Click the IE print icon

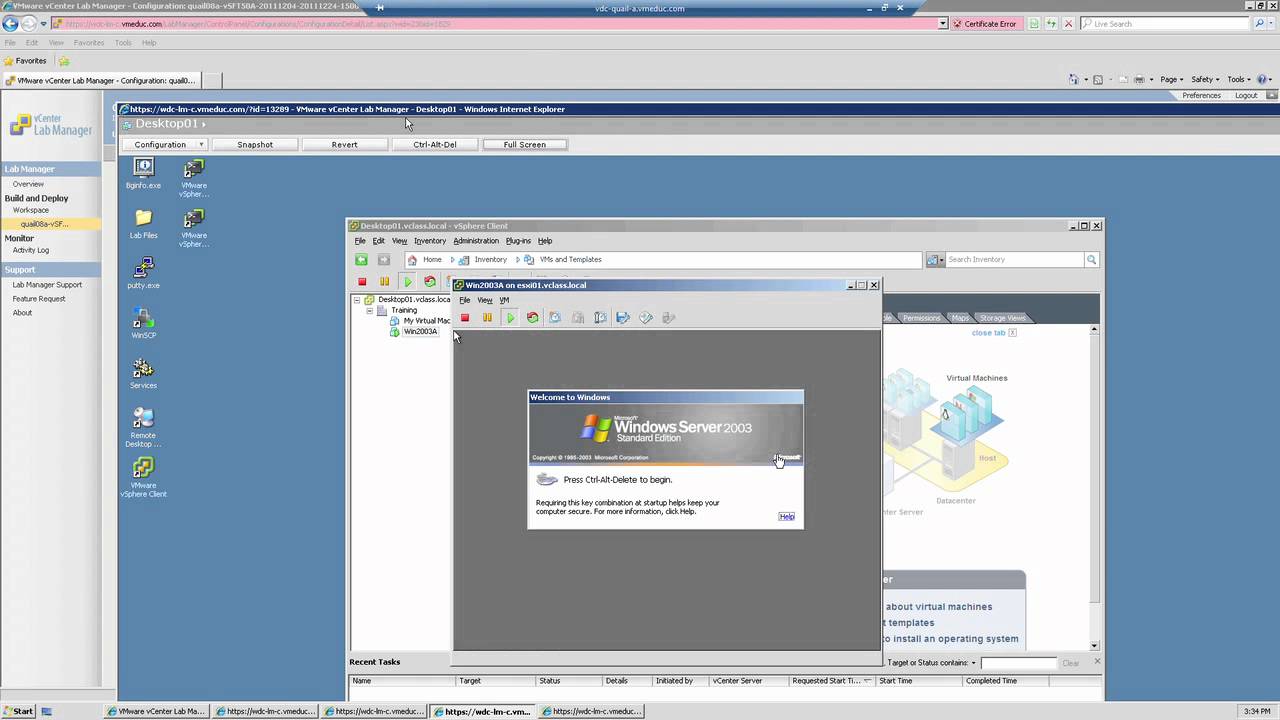pyautogui.click(x=1138, y=79)
